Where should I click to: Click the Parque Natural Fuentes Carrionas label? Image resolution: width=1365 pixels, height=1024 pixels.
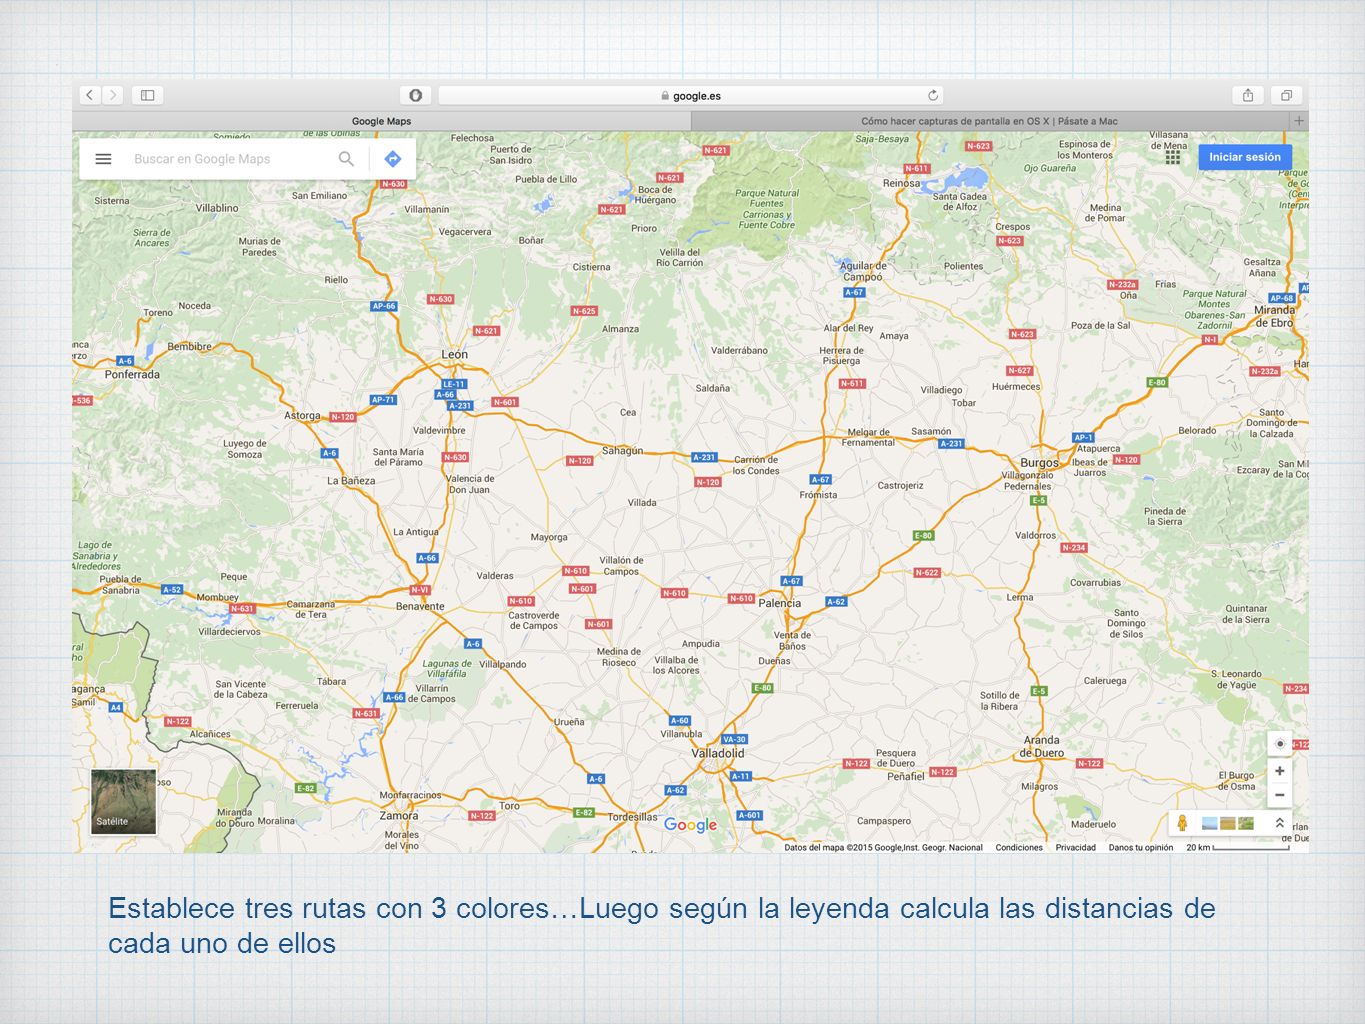click(767, 209)
